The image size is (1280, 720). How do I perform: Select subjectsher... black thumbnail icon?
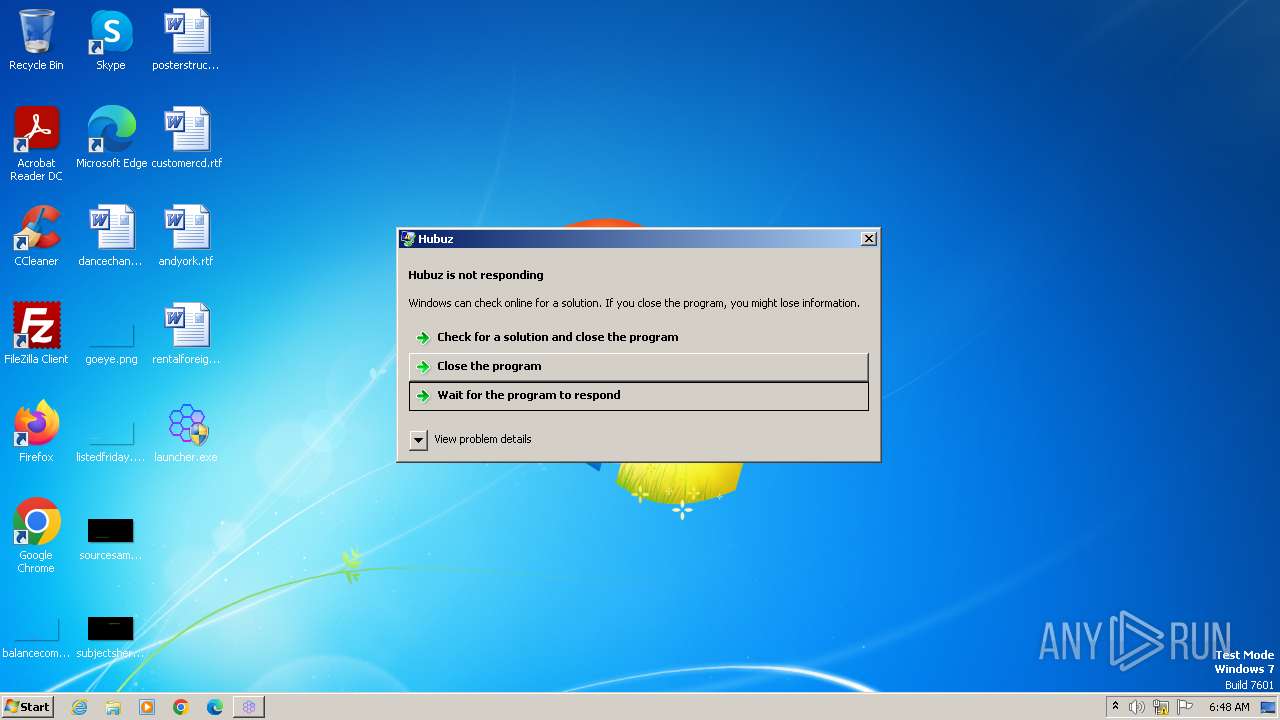[110, 628]
